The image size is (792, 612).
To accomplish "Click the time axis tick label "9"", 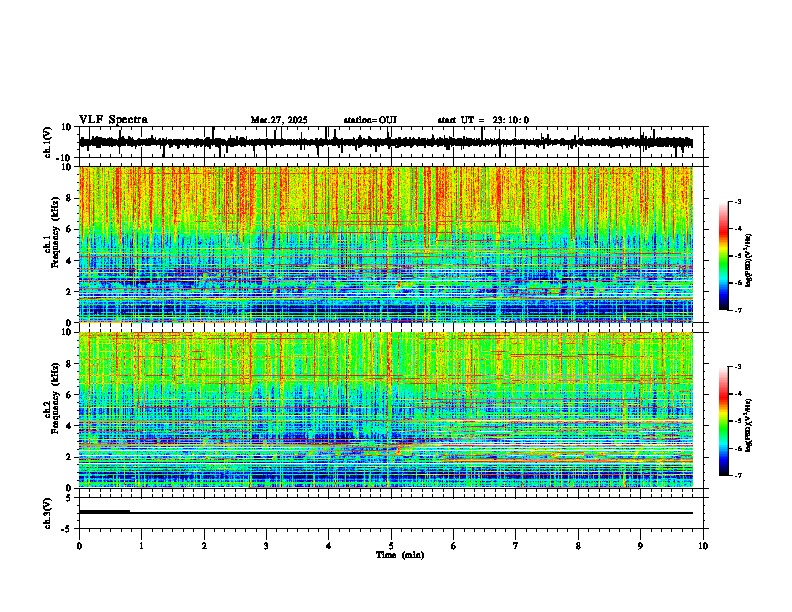I will [640, 546].
